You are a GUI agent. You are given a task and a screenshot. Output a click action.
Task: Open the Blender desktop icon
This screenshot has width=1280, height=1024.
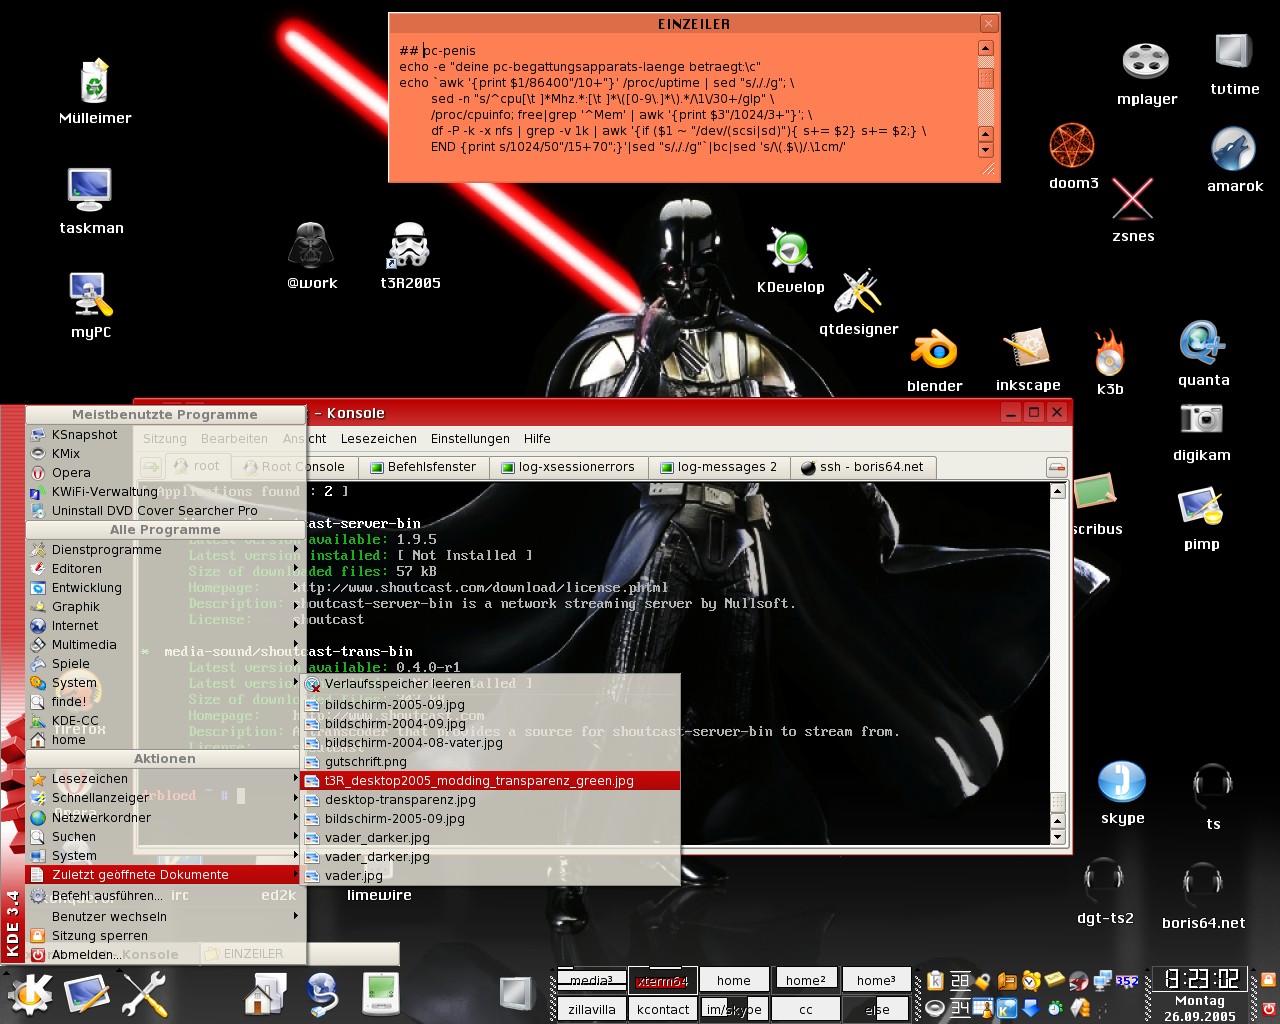pyautogui.click(x=934, y=352)
